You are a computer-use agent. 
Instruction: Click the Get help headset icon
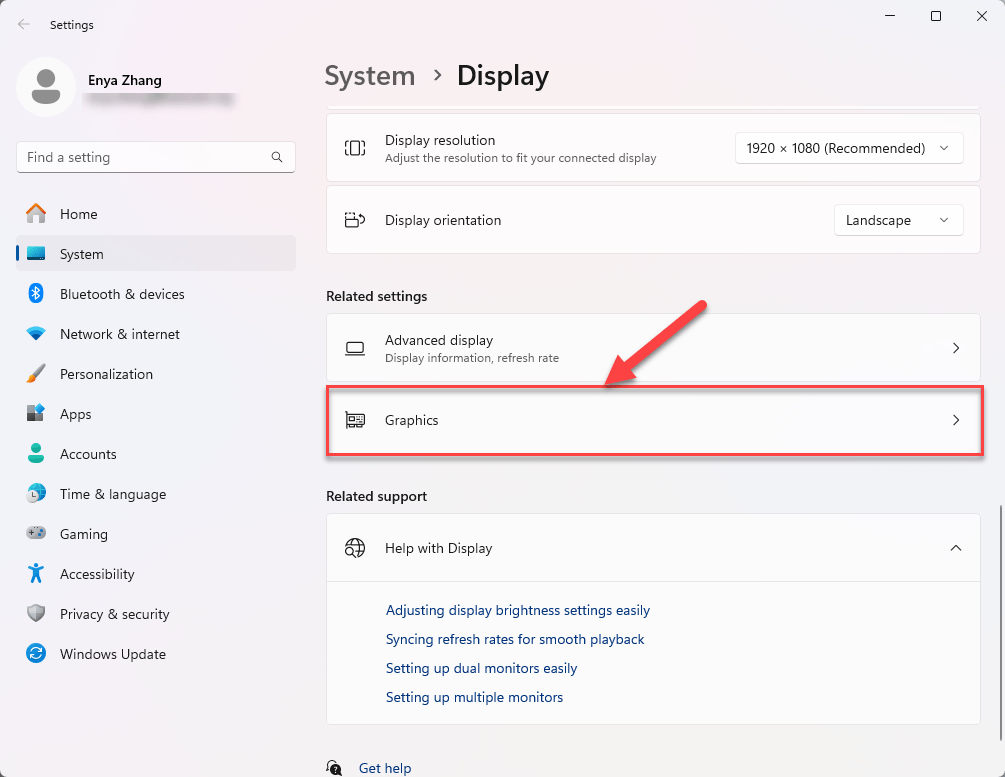point(334,767)
